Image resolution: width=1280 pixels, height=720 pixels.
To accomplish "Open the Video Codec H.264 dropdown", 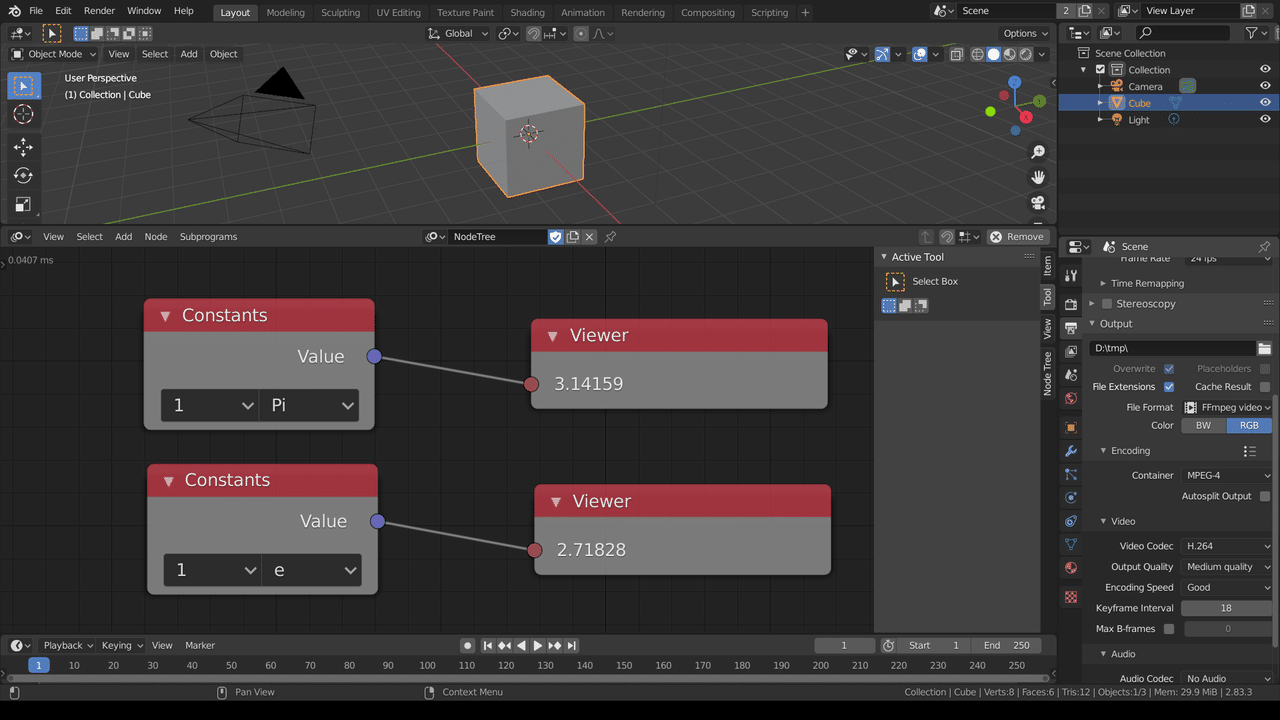I will coord(1227,546).
